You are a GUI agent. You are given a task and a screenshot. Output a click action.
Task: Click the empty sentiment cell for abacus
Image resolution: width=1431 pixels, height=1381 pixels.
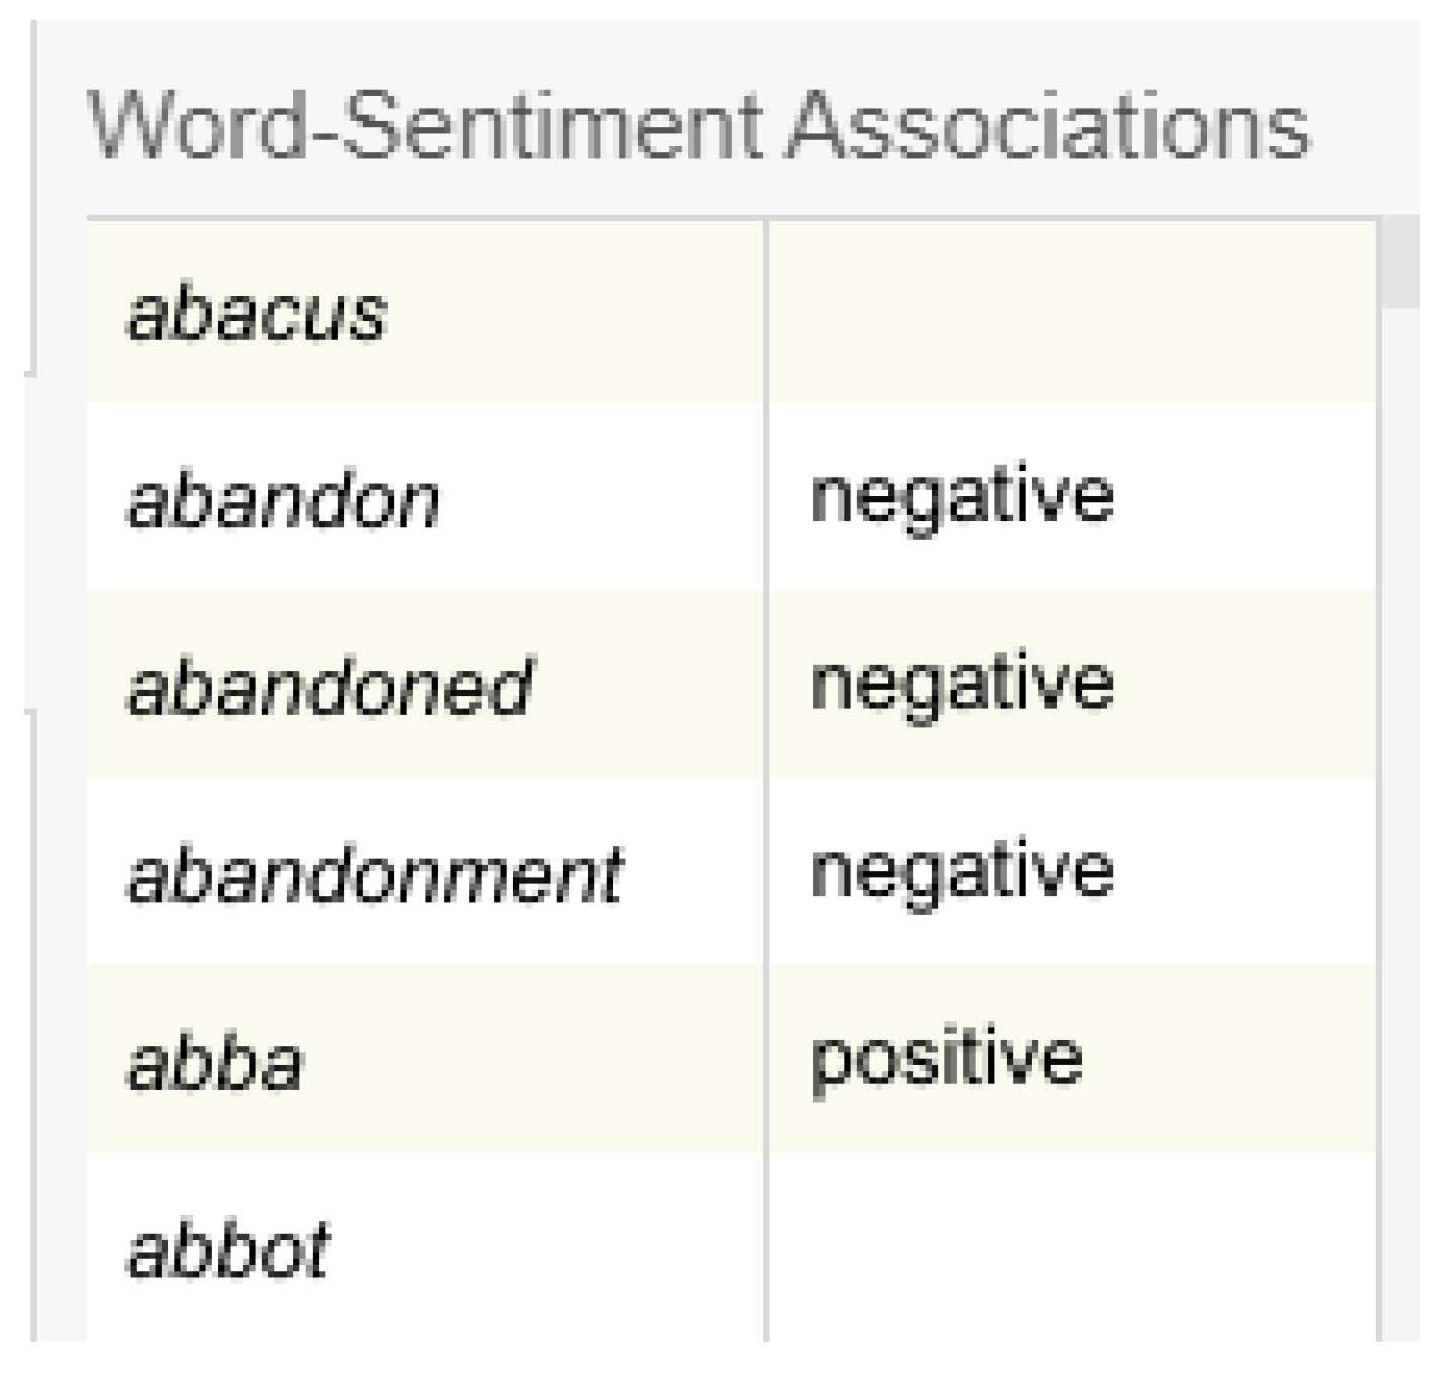[1071, 314]
